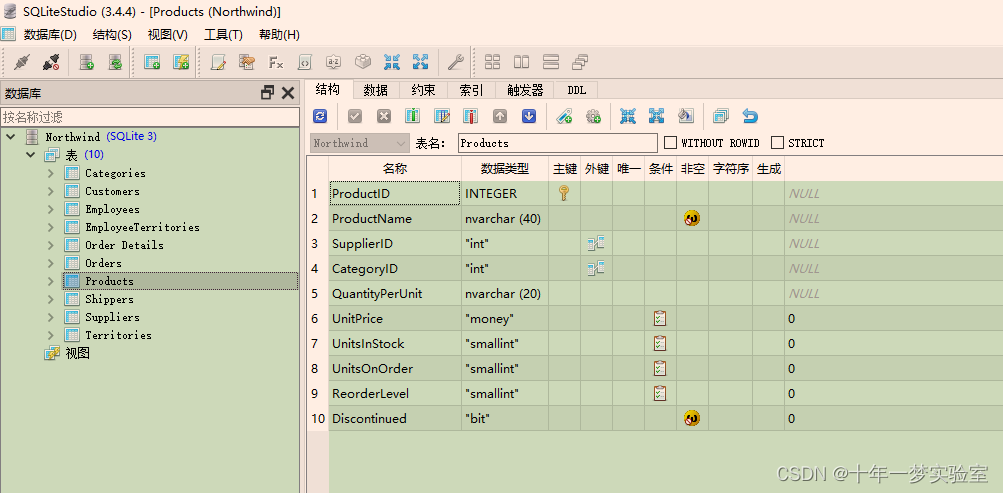This screenshot has height=493, width=1003.
Task: Open the 结构(S) menu
Action: (x=112, y=35)
